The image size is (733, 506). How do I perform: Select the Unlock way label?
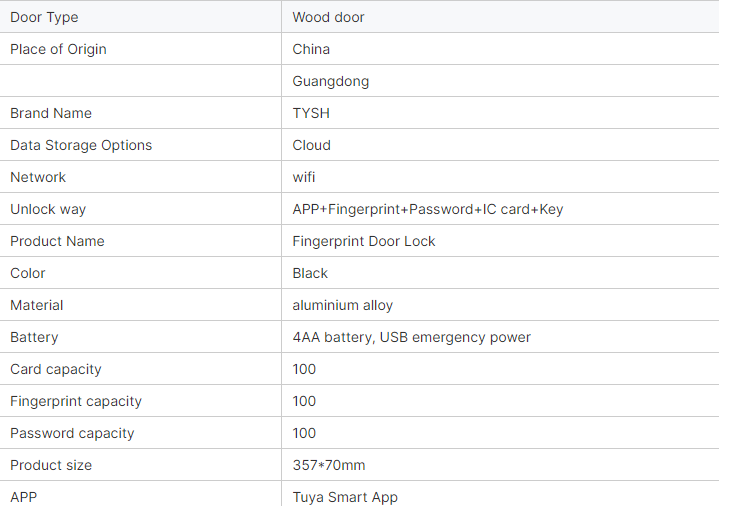click(48, 210)
